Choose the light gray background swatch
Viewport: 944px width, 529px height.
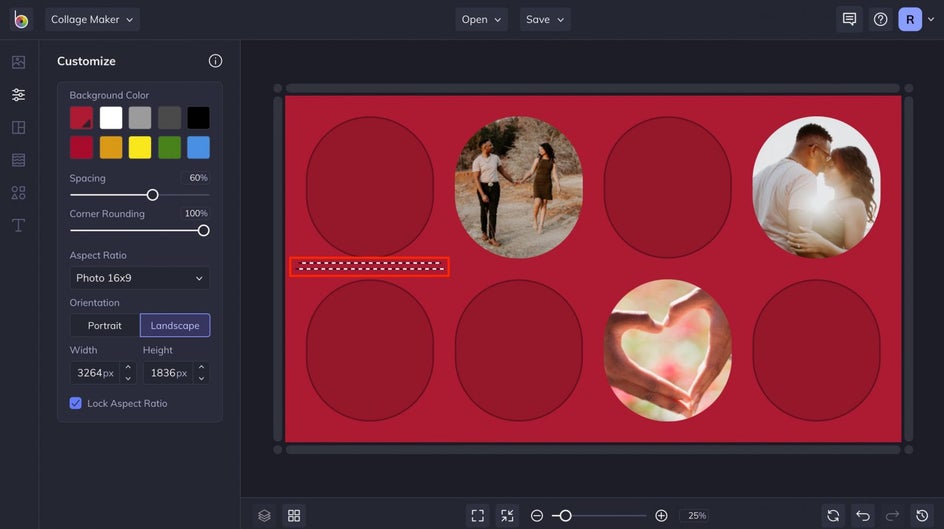(140, 118)
